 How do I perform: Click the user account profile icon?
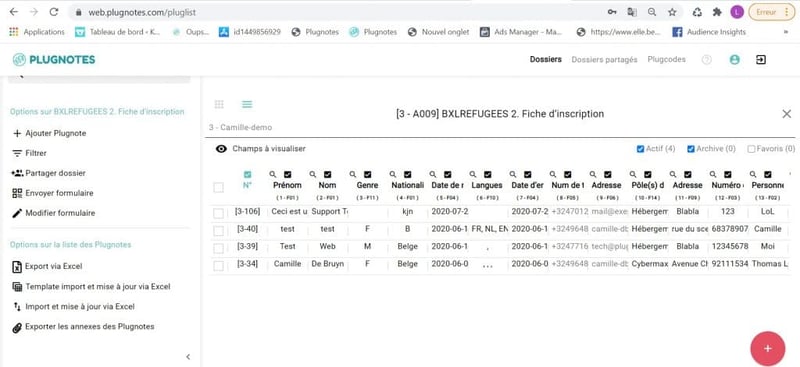pos(735,60)
